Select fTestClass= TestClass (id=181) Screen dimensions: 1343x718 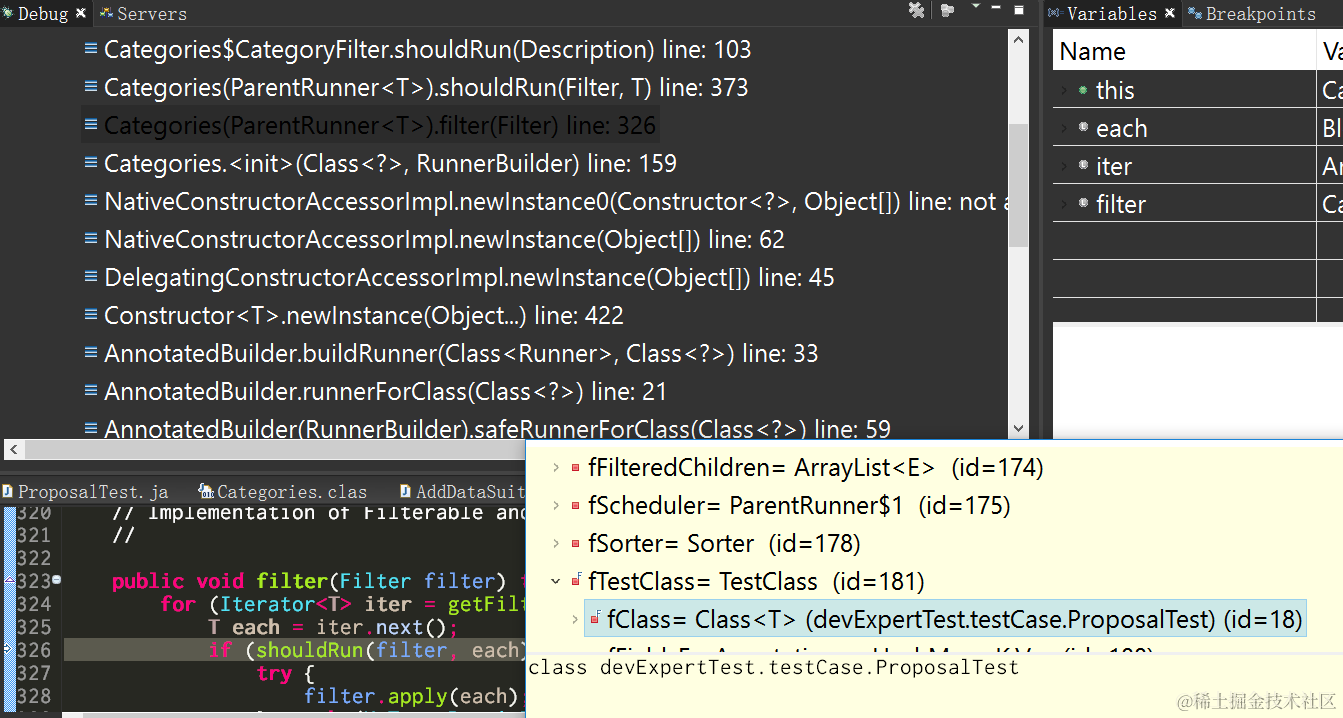tap(756, 582)
